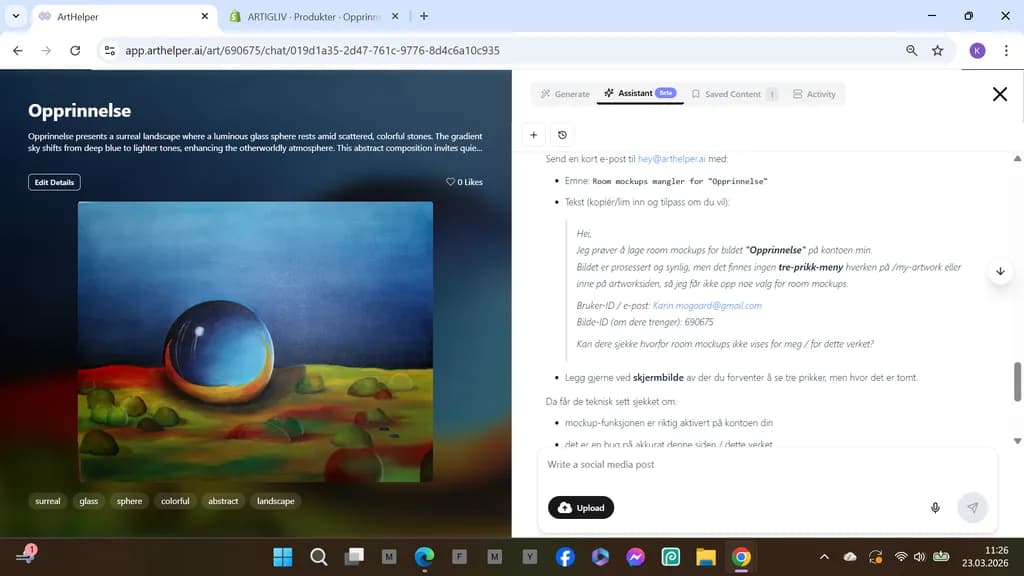Screen dimensions: 1024x576
Task: Open Microsoft Edge from taskbar
Action: coord(424,557)
